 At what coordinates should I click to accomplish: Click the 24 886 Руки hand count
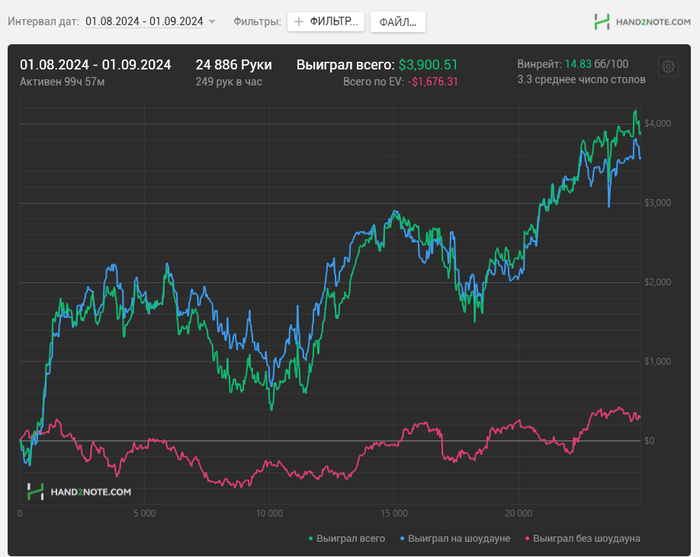(233, 65)
